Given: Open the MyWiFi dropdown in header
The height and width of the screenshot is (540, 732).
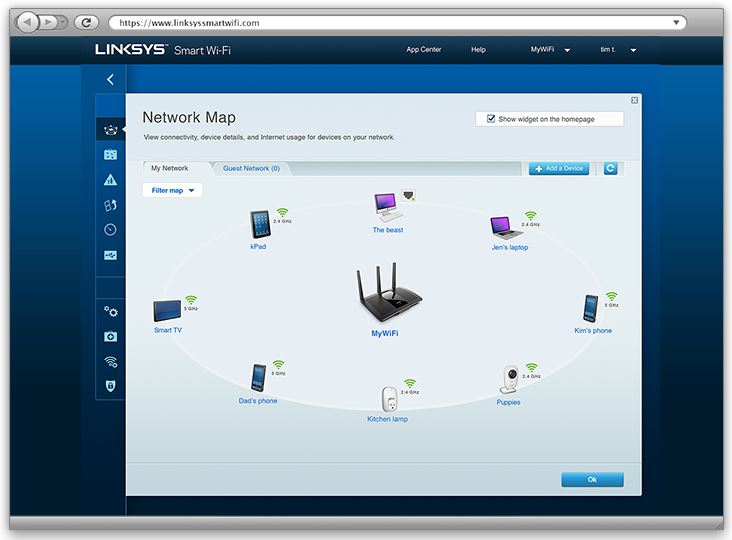Looking at the screenshot, I should tap(550, 50).
